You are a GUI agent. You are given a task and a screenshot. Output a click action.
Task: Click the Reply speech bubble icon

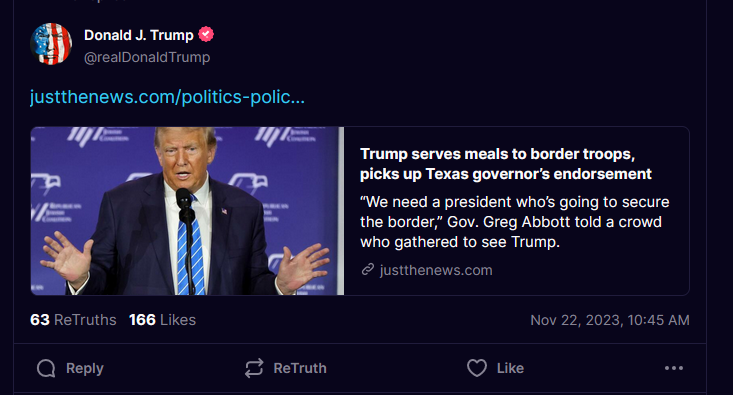(x=46, y=368)
